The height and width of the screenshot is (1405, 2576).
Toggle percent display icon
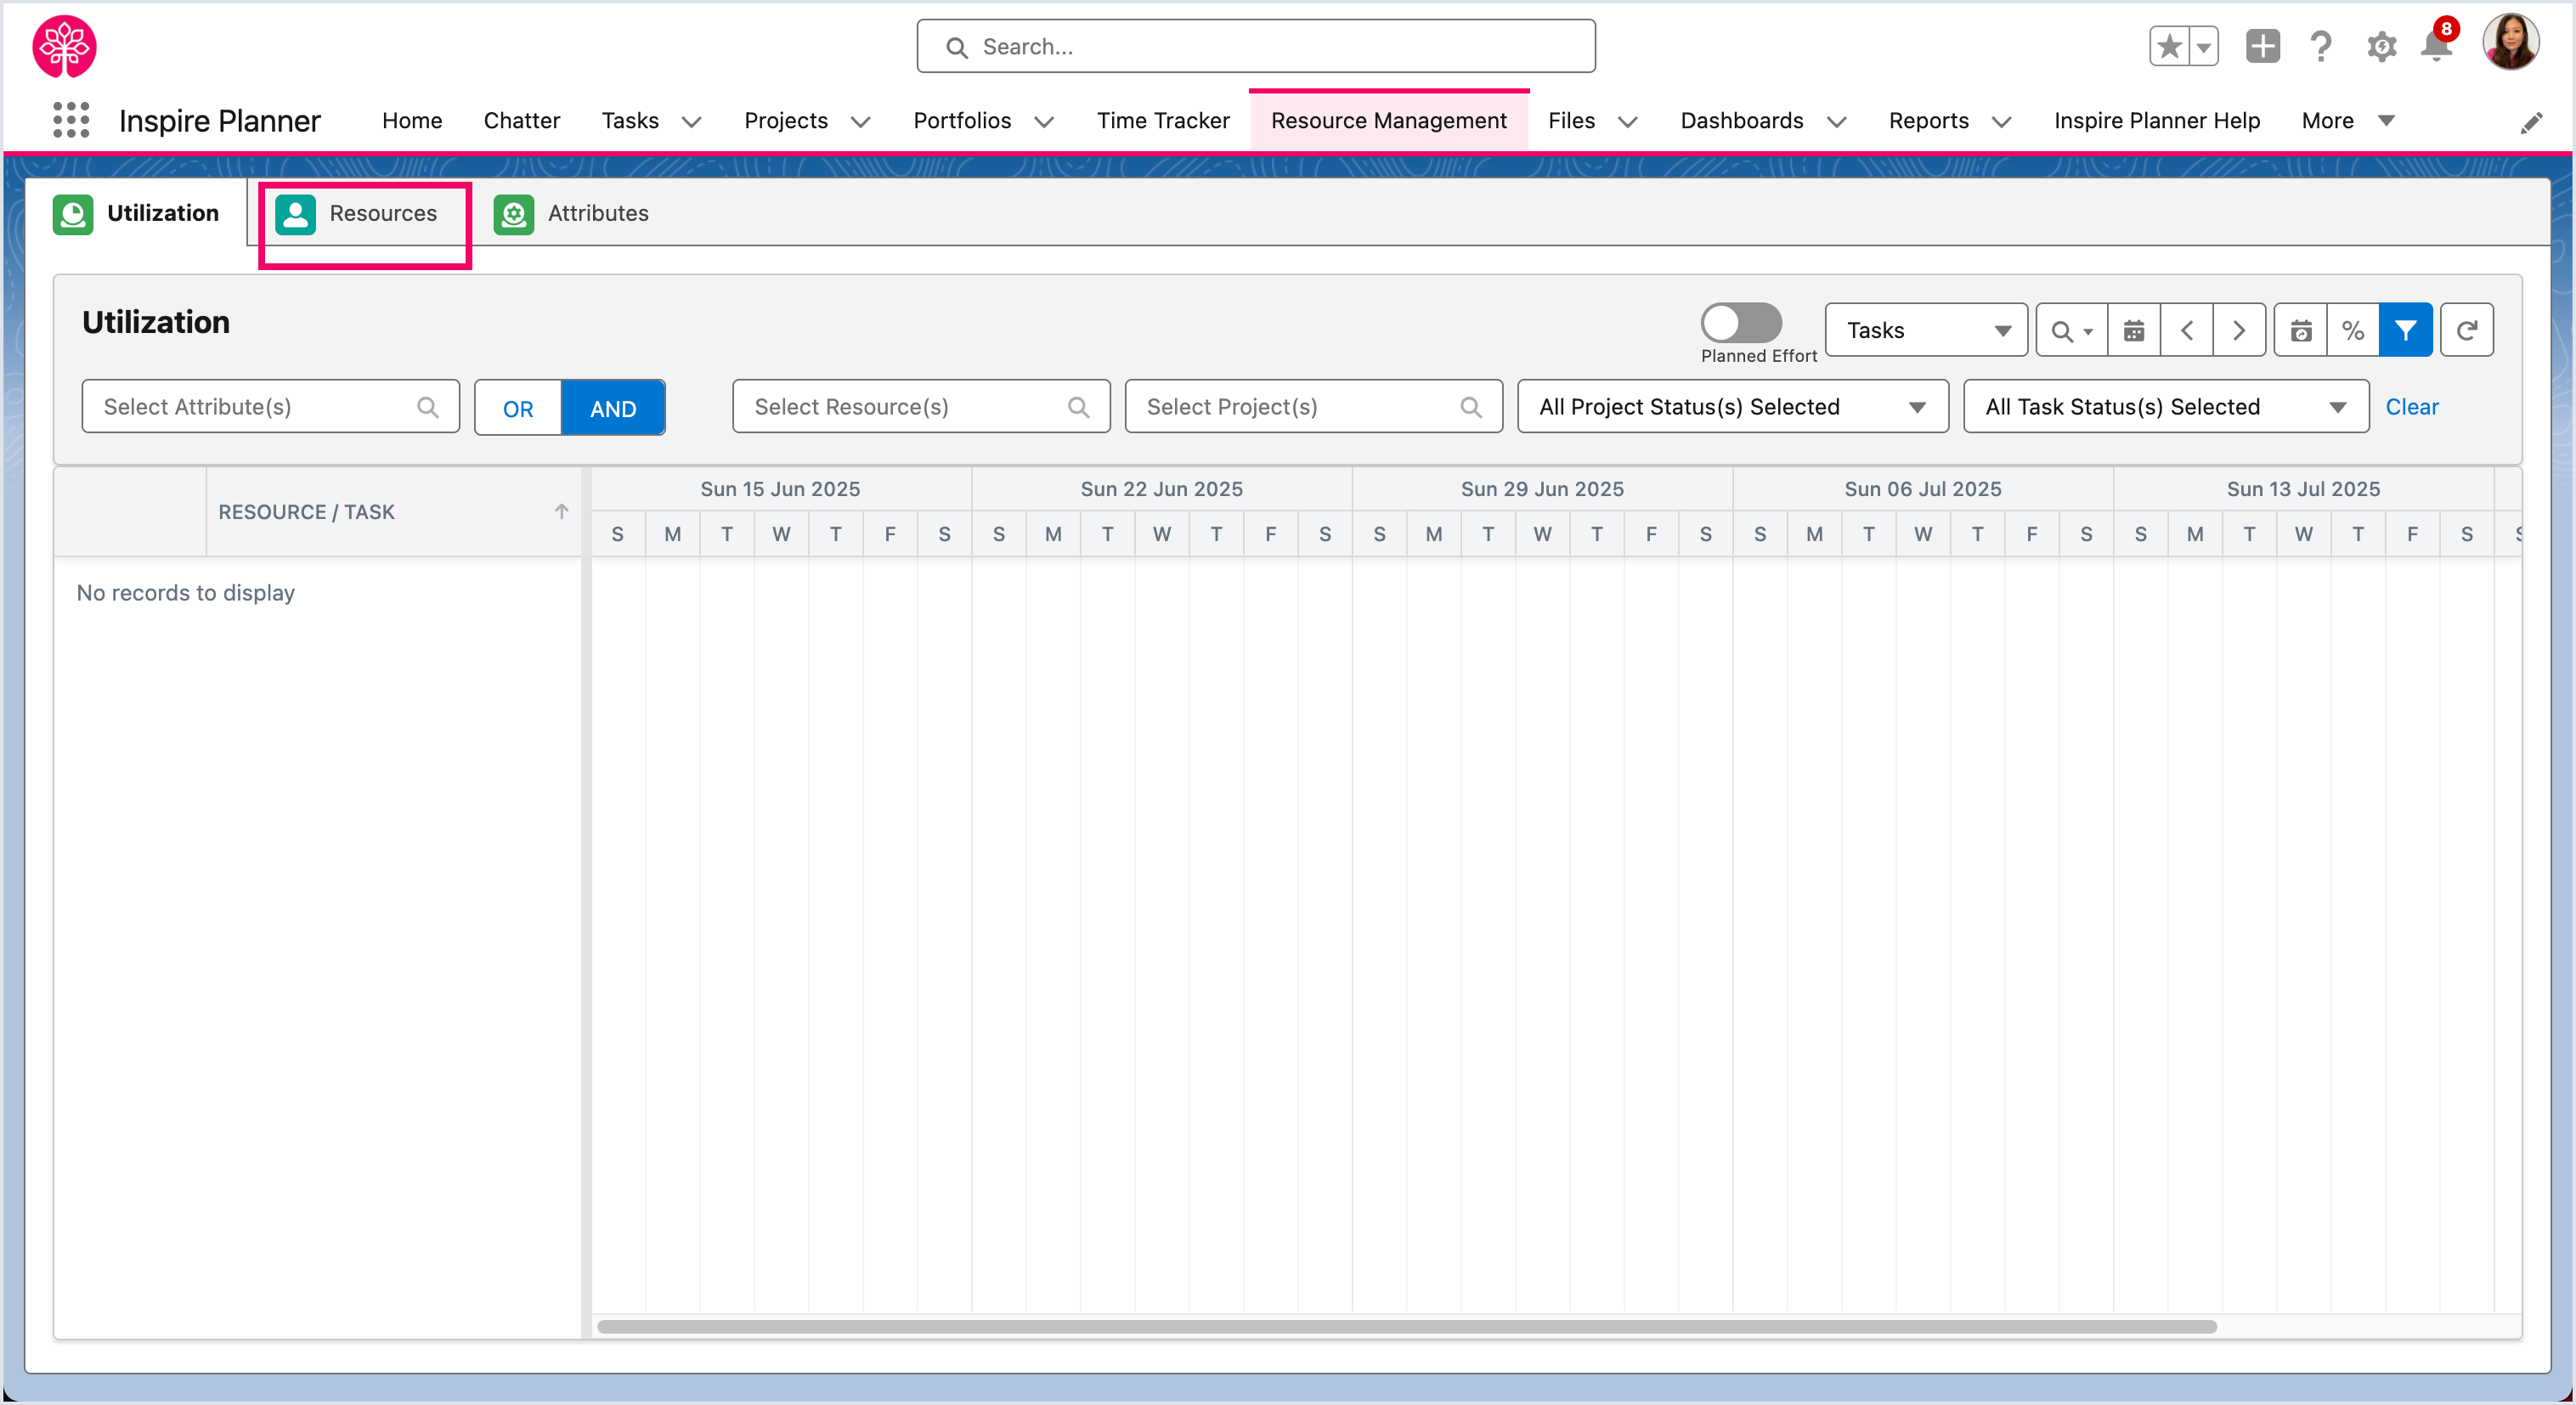pos(2353,331)
